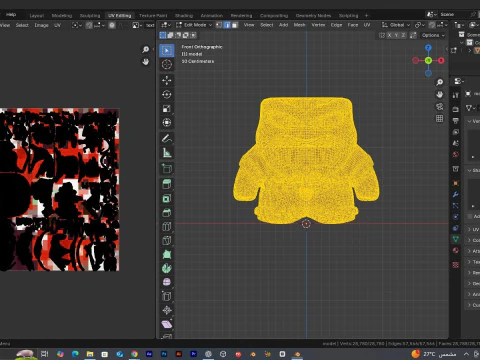The width and height of the screenshot is (480, 360).
Task: Open the Object Data green triangle tab
Action: point(456,239)
